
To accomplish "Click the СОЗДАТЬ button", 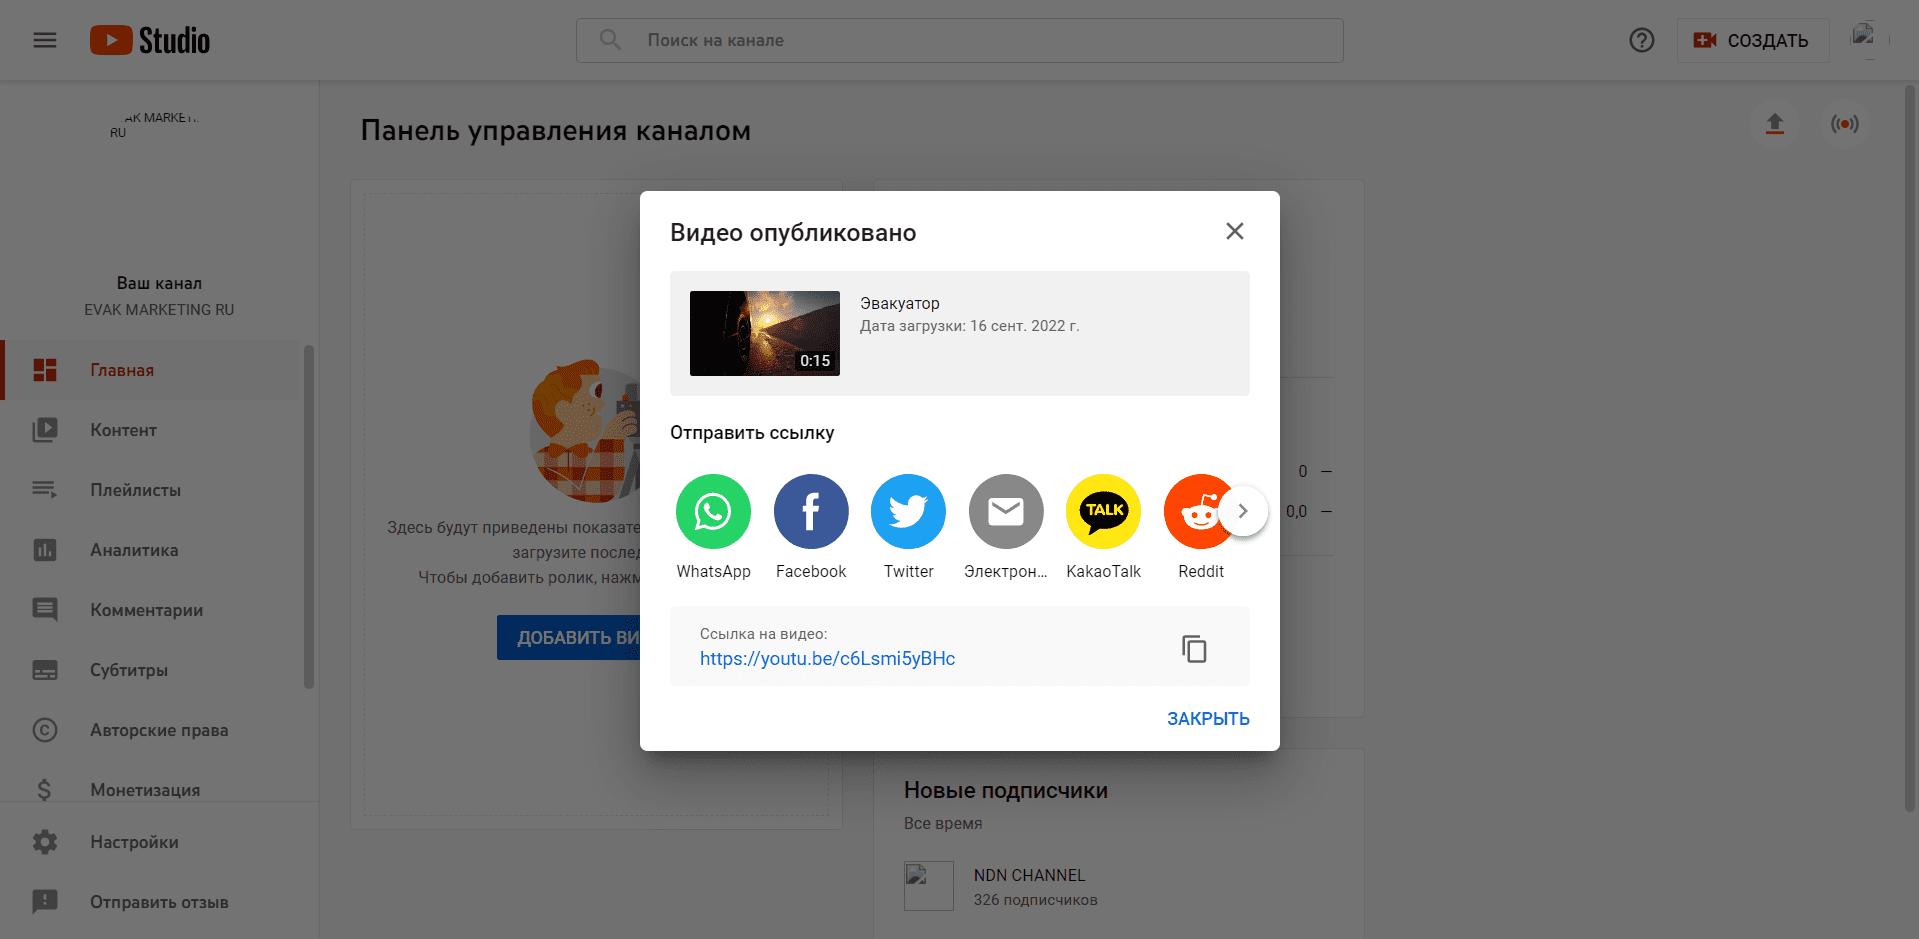I will coord(1753,40).
